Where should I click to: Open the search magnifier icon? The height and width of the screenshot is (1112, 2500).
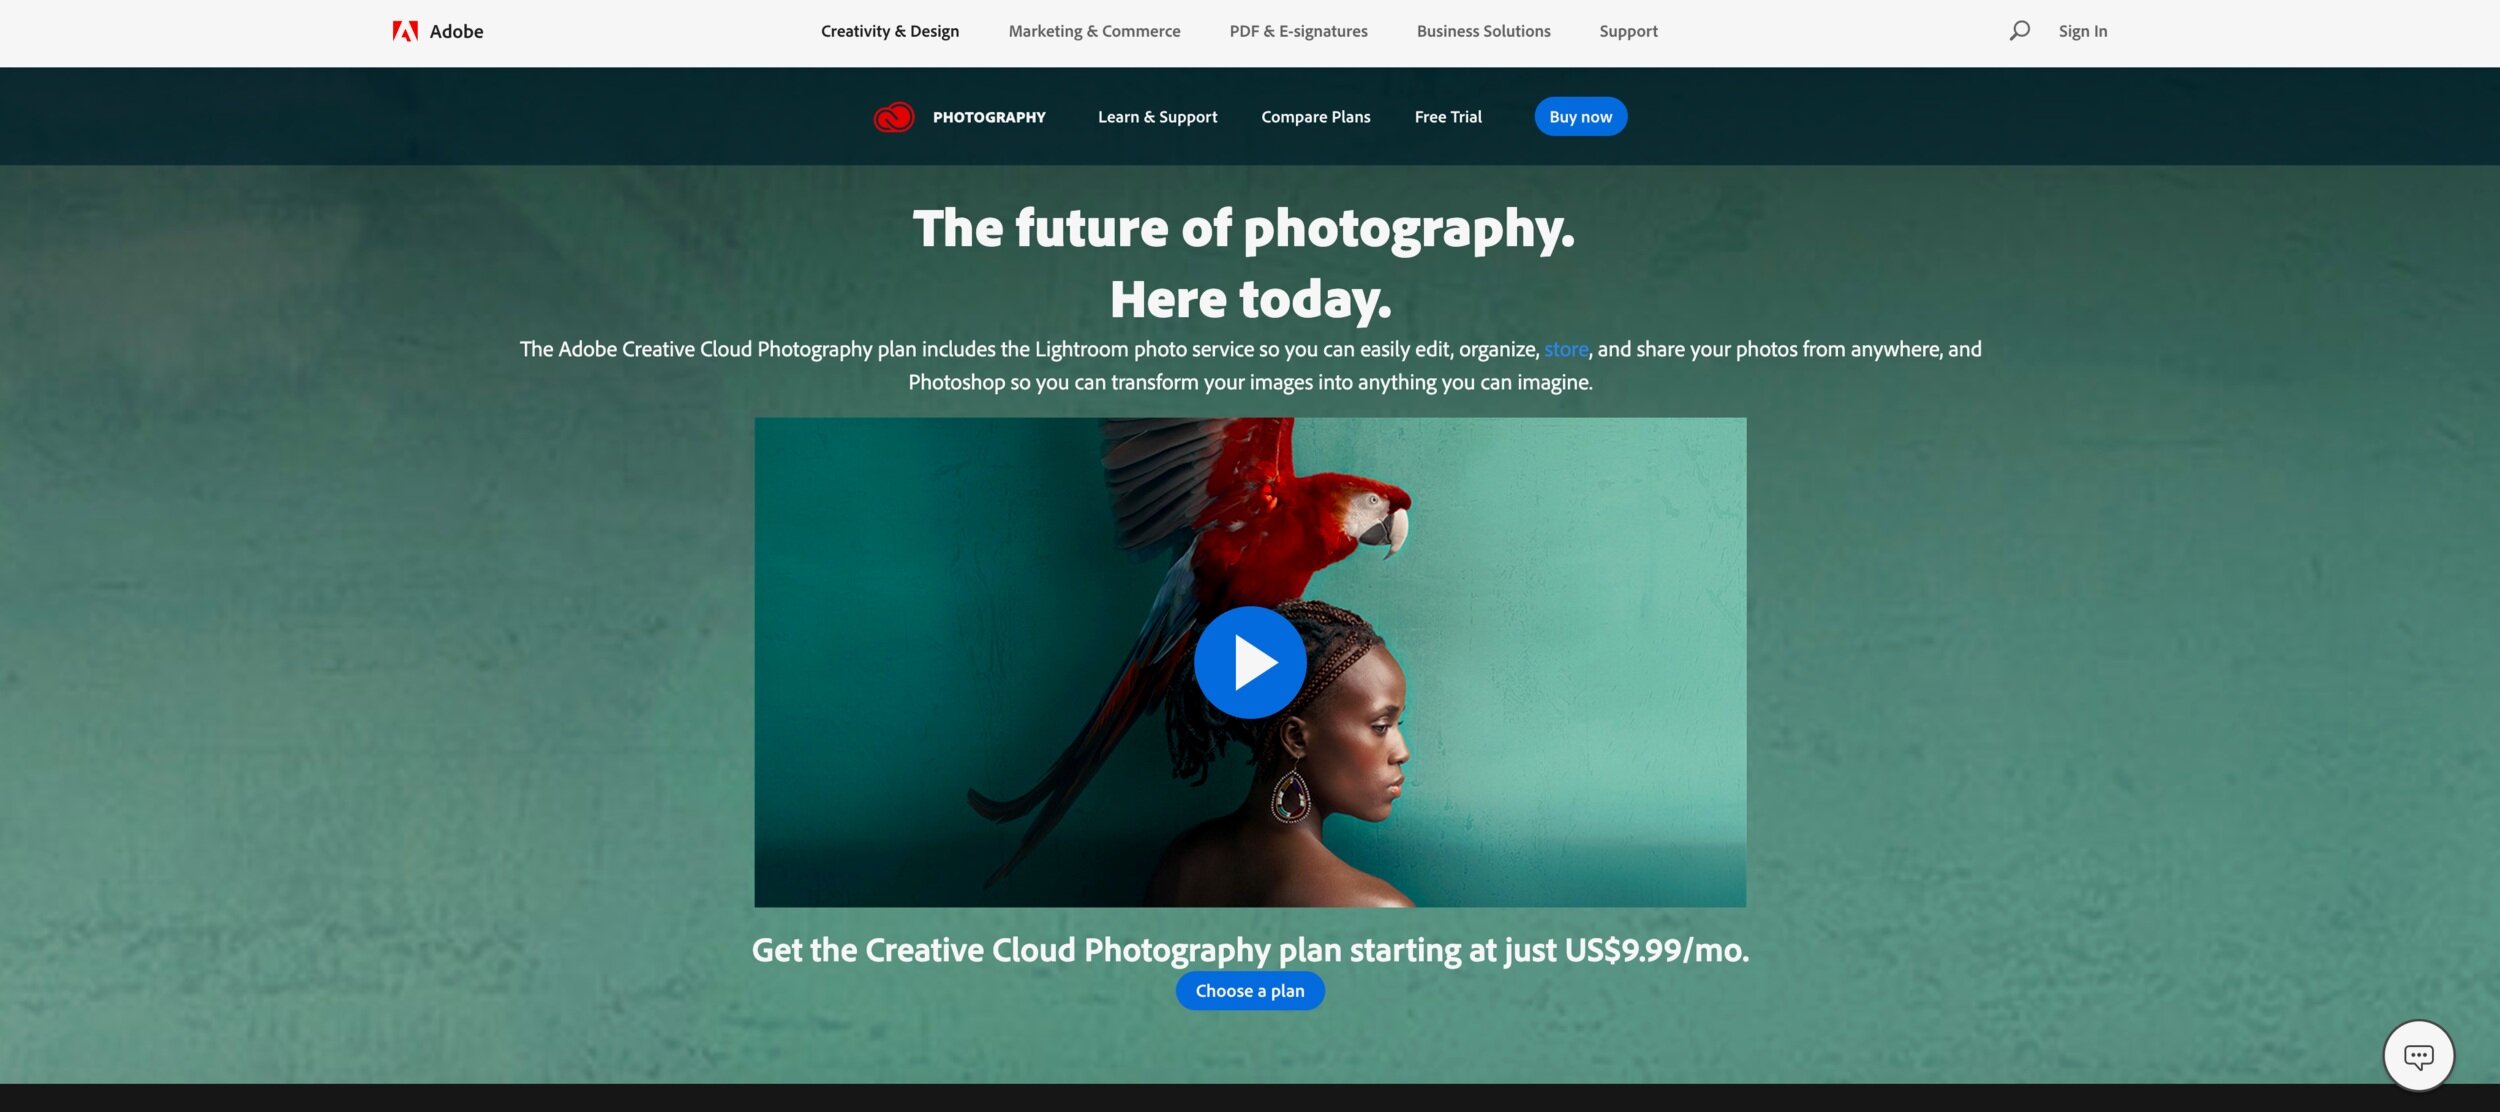pyautogui.click(x=2019, y=31)
